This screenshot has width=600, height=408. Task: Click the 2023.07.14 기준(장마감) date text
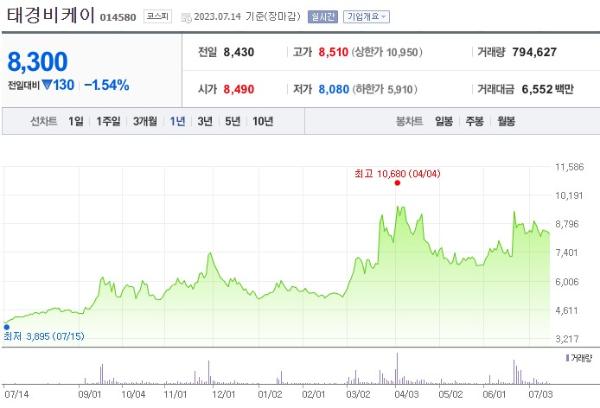tap(247, 16)
